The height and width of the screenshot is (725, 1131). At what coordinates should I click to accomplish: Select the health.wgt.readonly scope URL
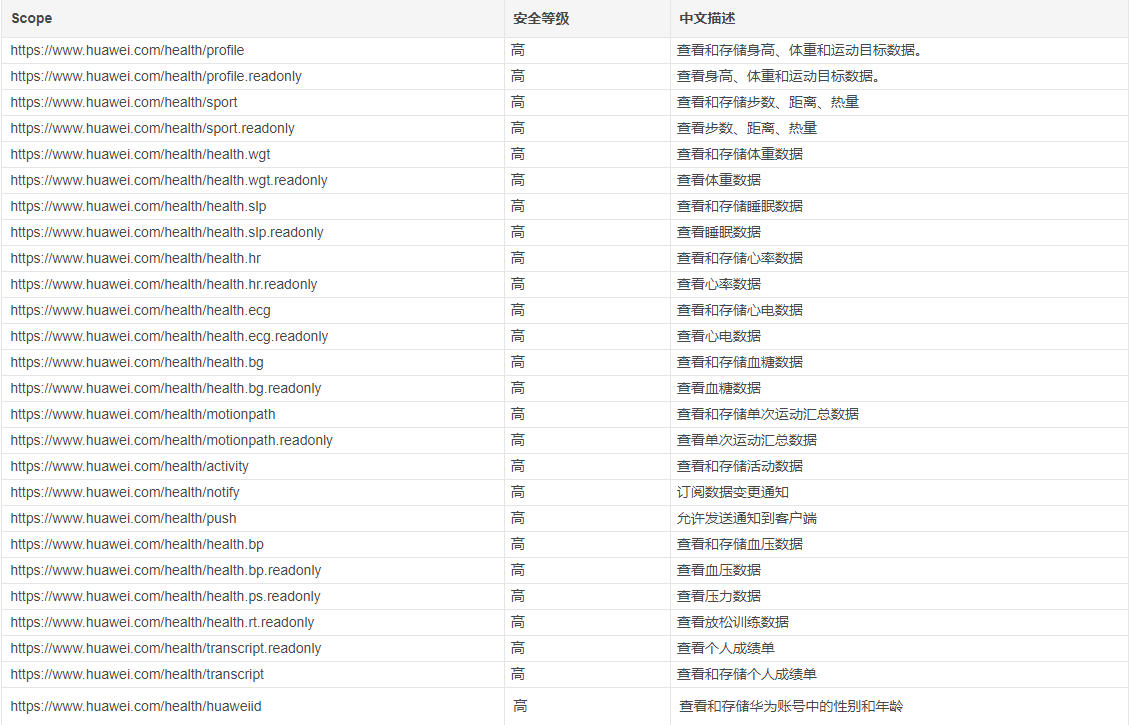(x=169, y=180)
